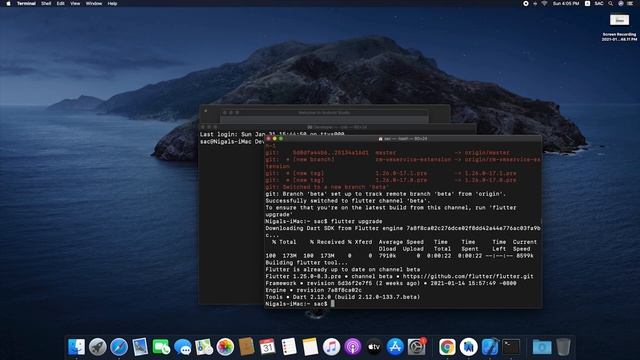
Task: Open System Preferences gear with badge
Action: pyautogui.click(x=416, y=347)
